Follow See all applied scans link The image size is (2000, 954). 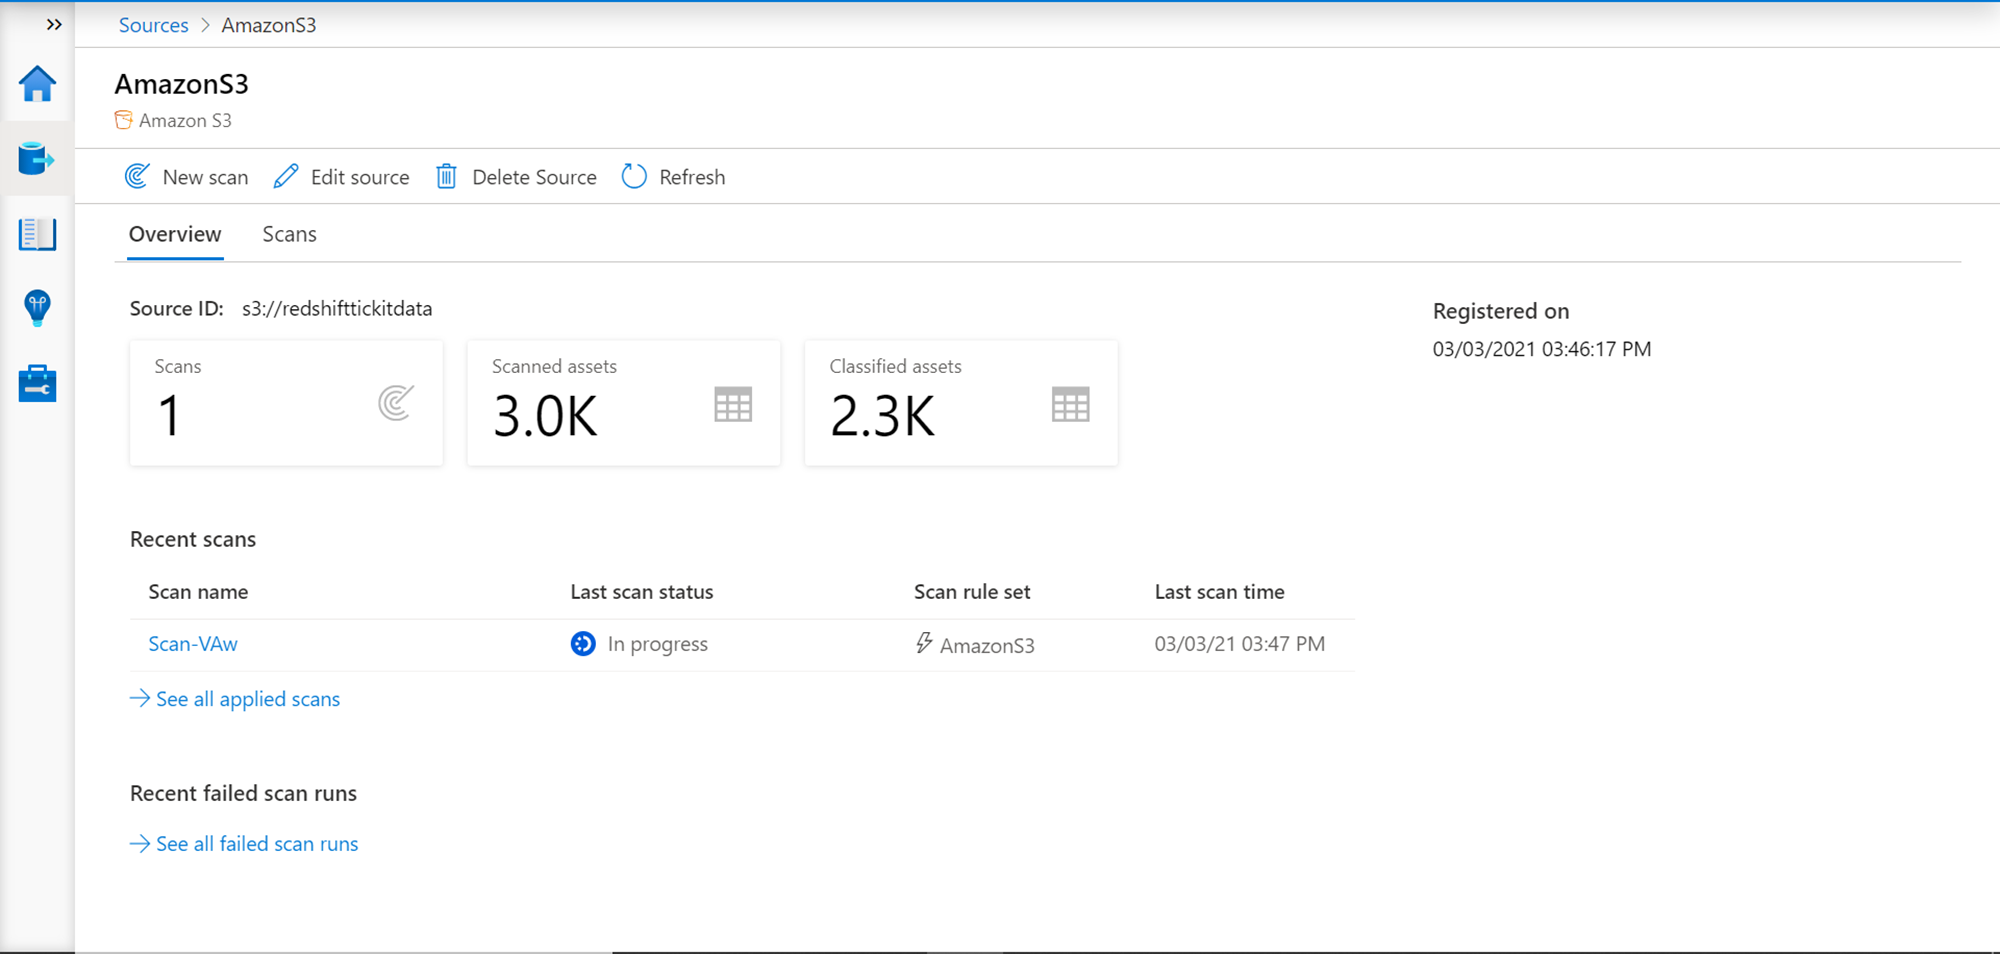point(247,699)
